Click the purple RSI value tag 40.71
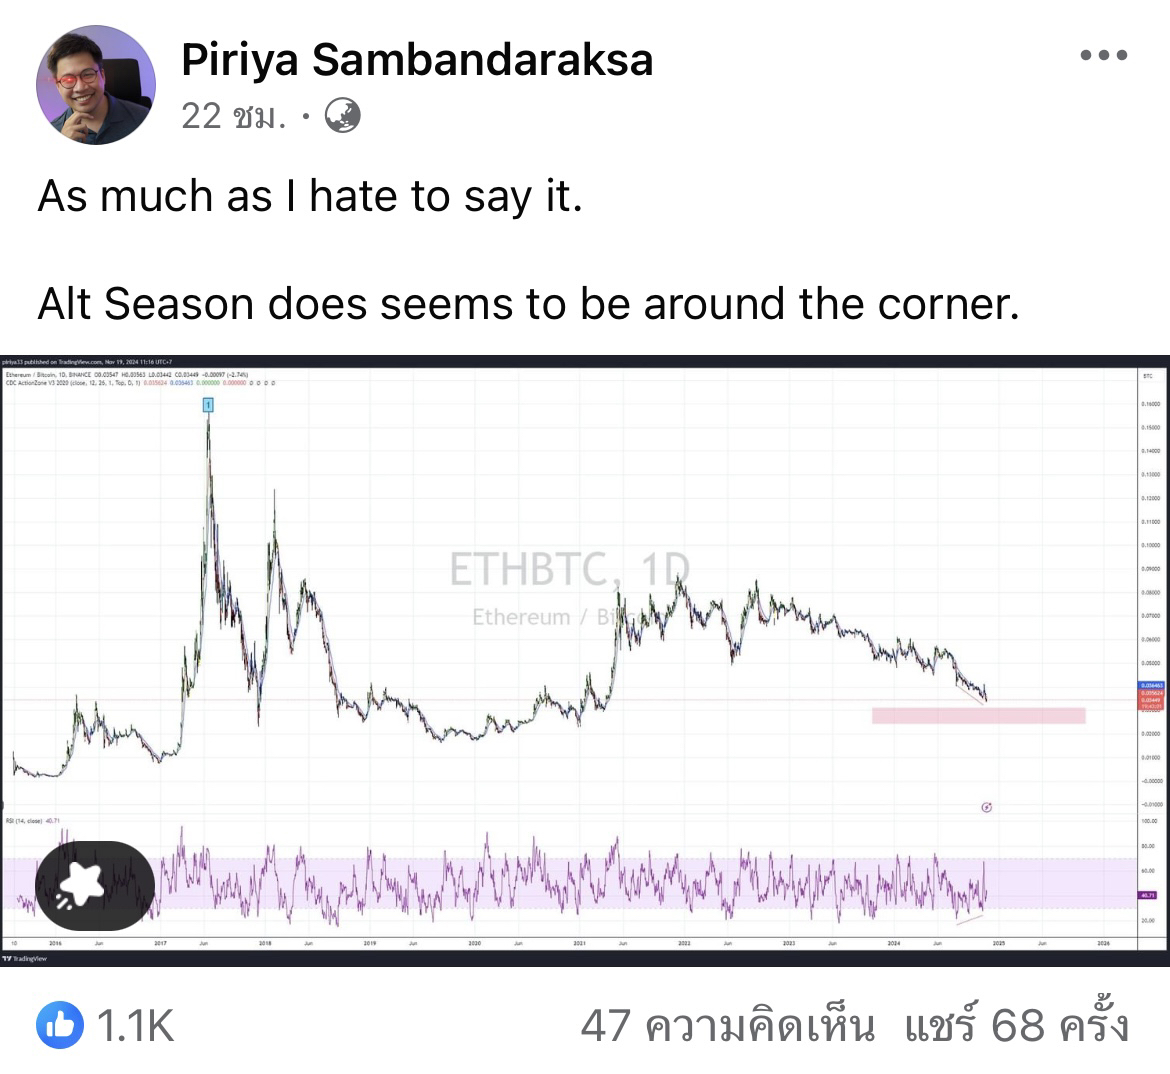The height and width of the screenshot is (1074, 1170). [1148, 895]
